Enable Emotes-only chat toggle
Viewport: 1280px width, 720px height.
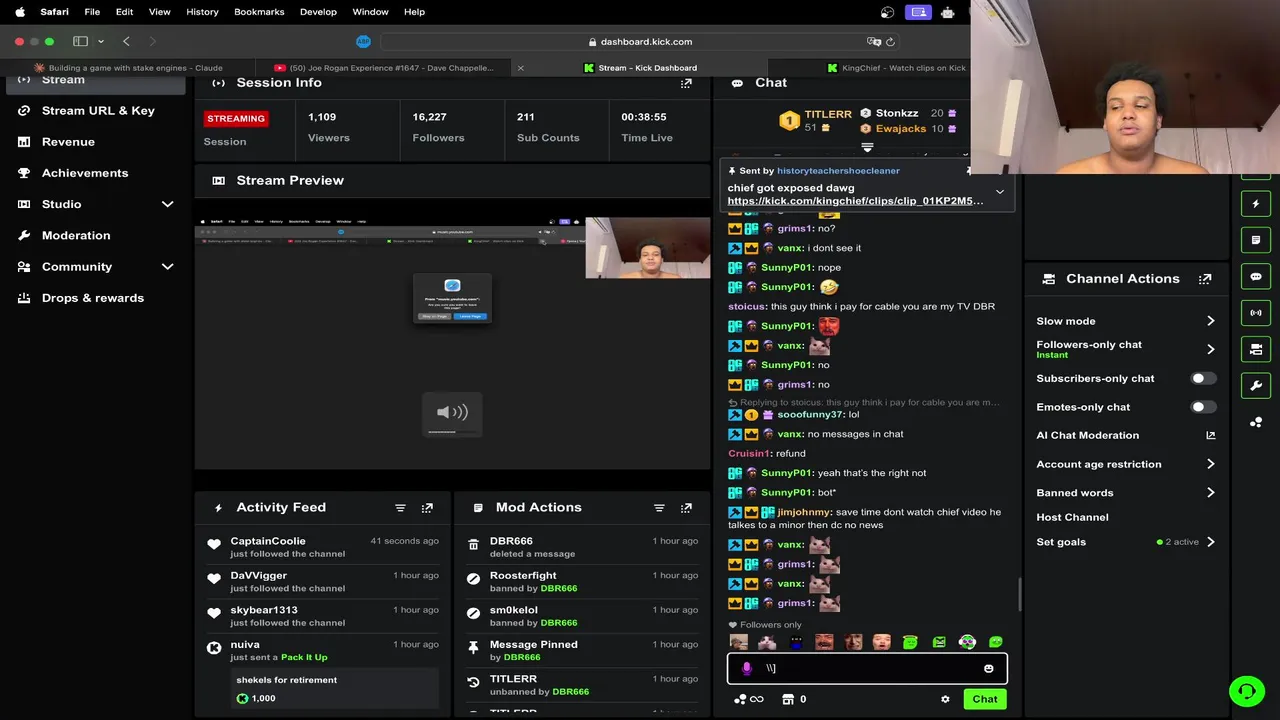[x=1204, y=407]
